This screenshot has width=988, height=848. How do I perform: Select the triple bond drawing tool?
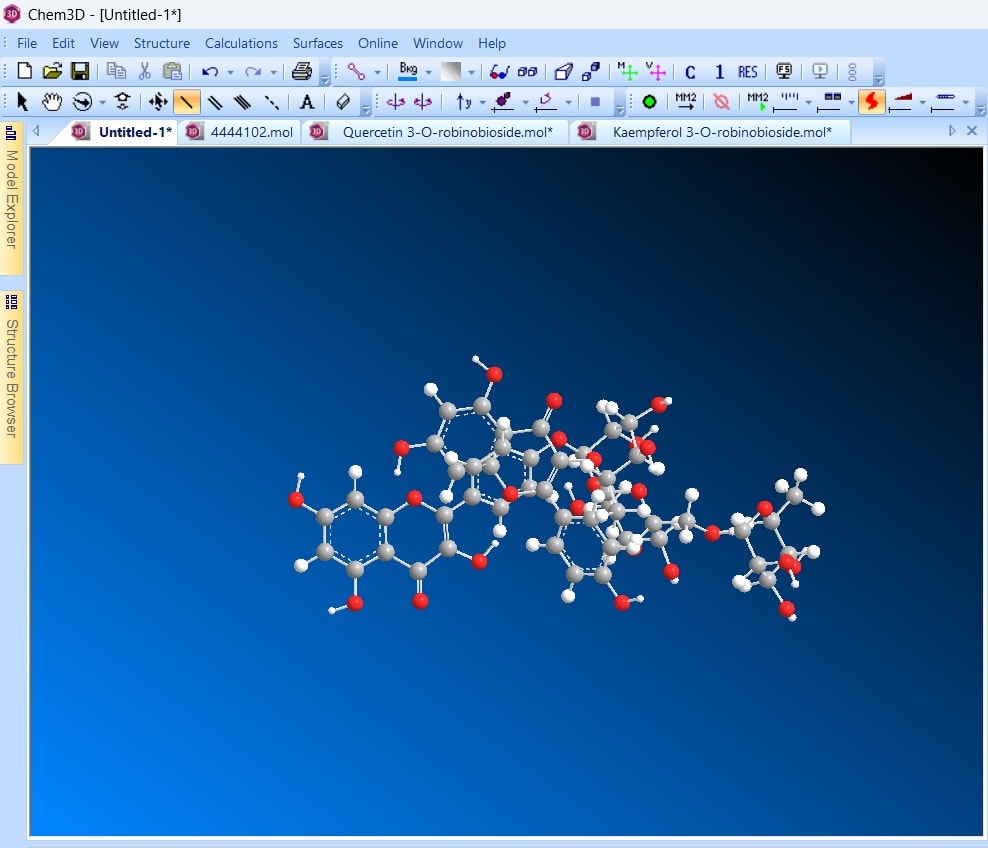coord(243,101)
